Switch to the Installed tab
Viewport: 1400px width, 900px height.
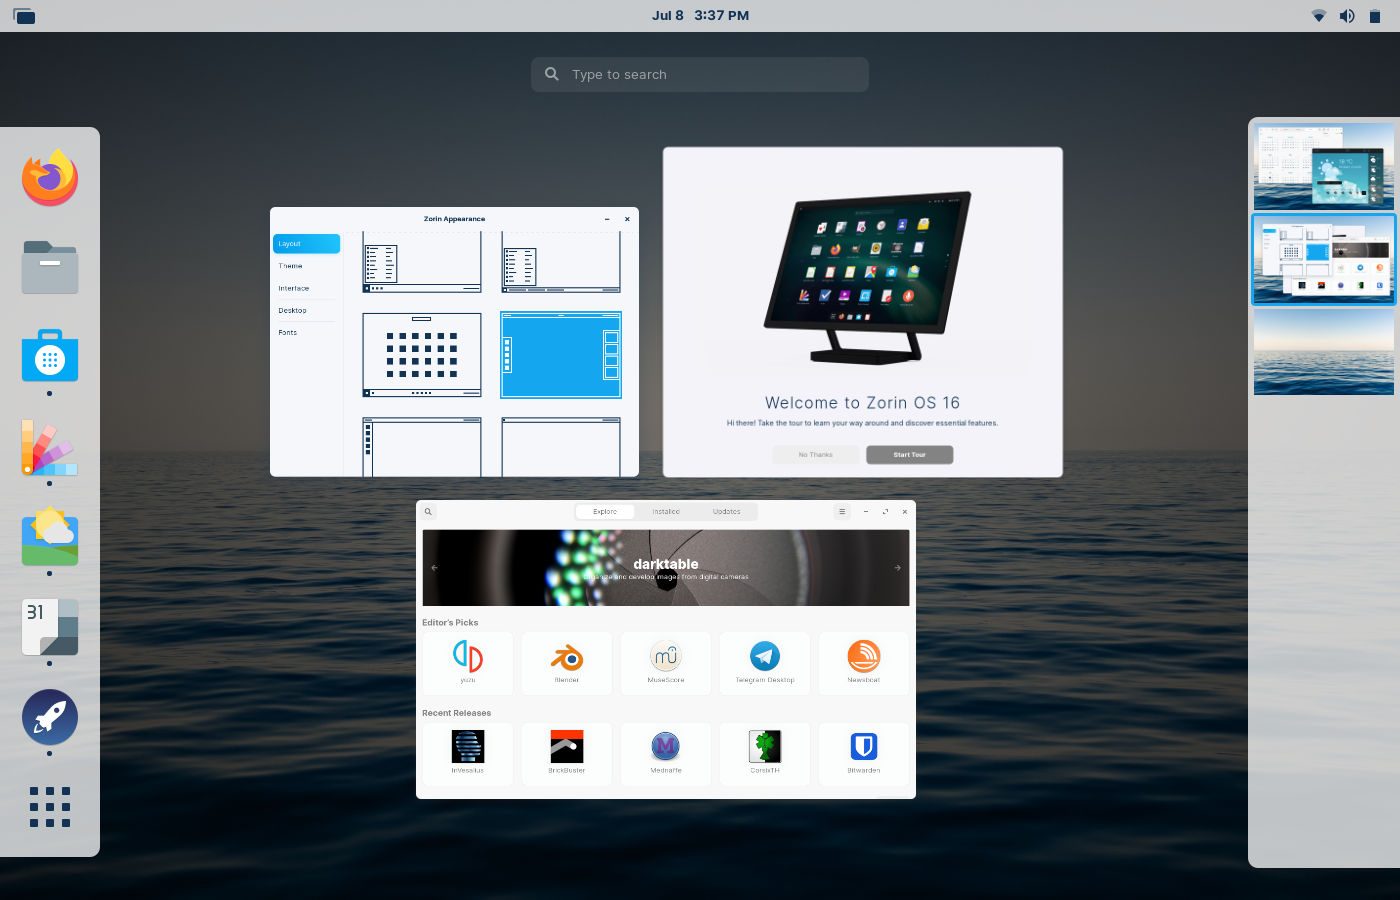[666, 512]
